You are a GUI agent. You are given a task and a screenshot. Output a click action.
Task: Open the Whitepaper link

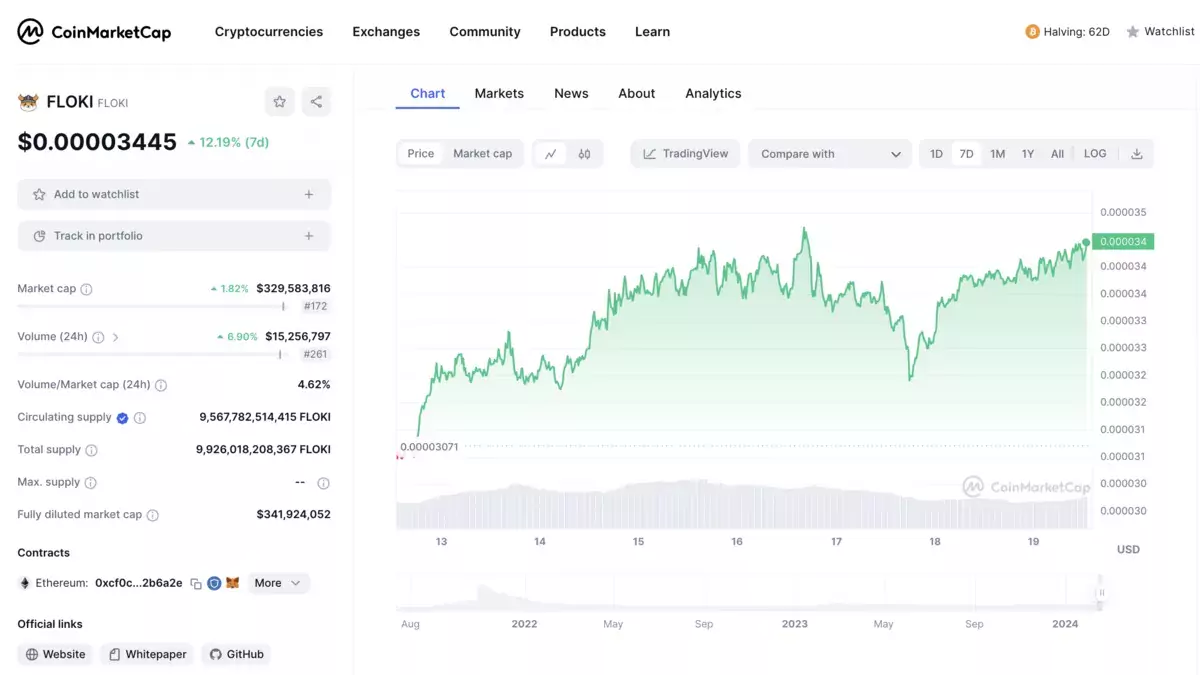[x=148, y=654]
